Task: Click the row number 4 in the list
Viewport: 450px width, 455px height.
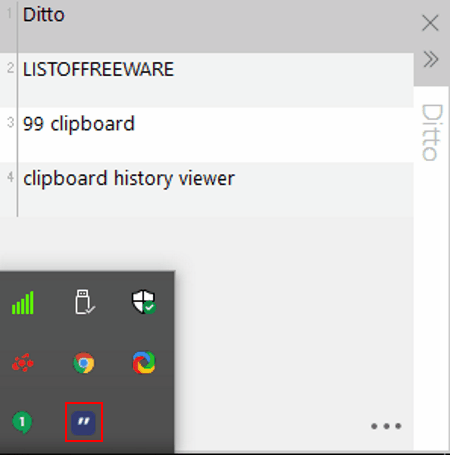Action: (10, 177)
